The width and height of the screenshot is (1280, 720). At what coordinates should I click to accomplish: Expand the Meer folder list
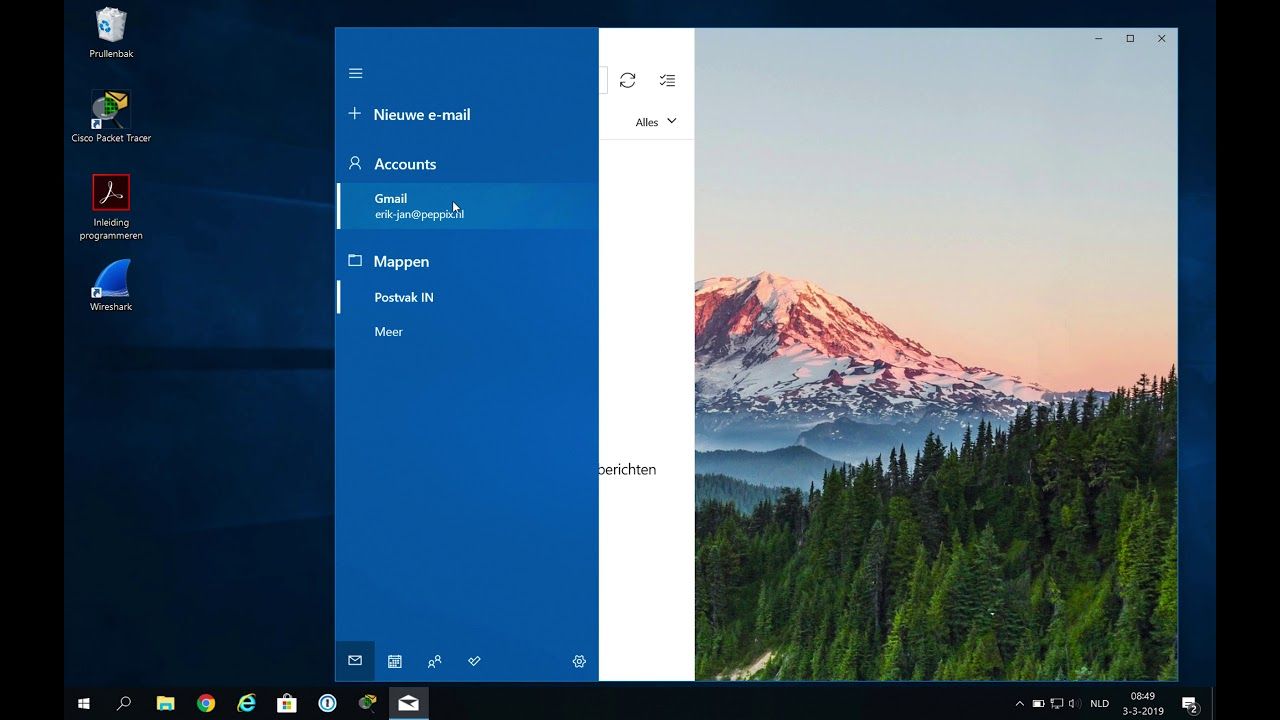point(388,331)
